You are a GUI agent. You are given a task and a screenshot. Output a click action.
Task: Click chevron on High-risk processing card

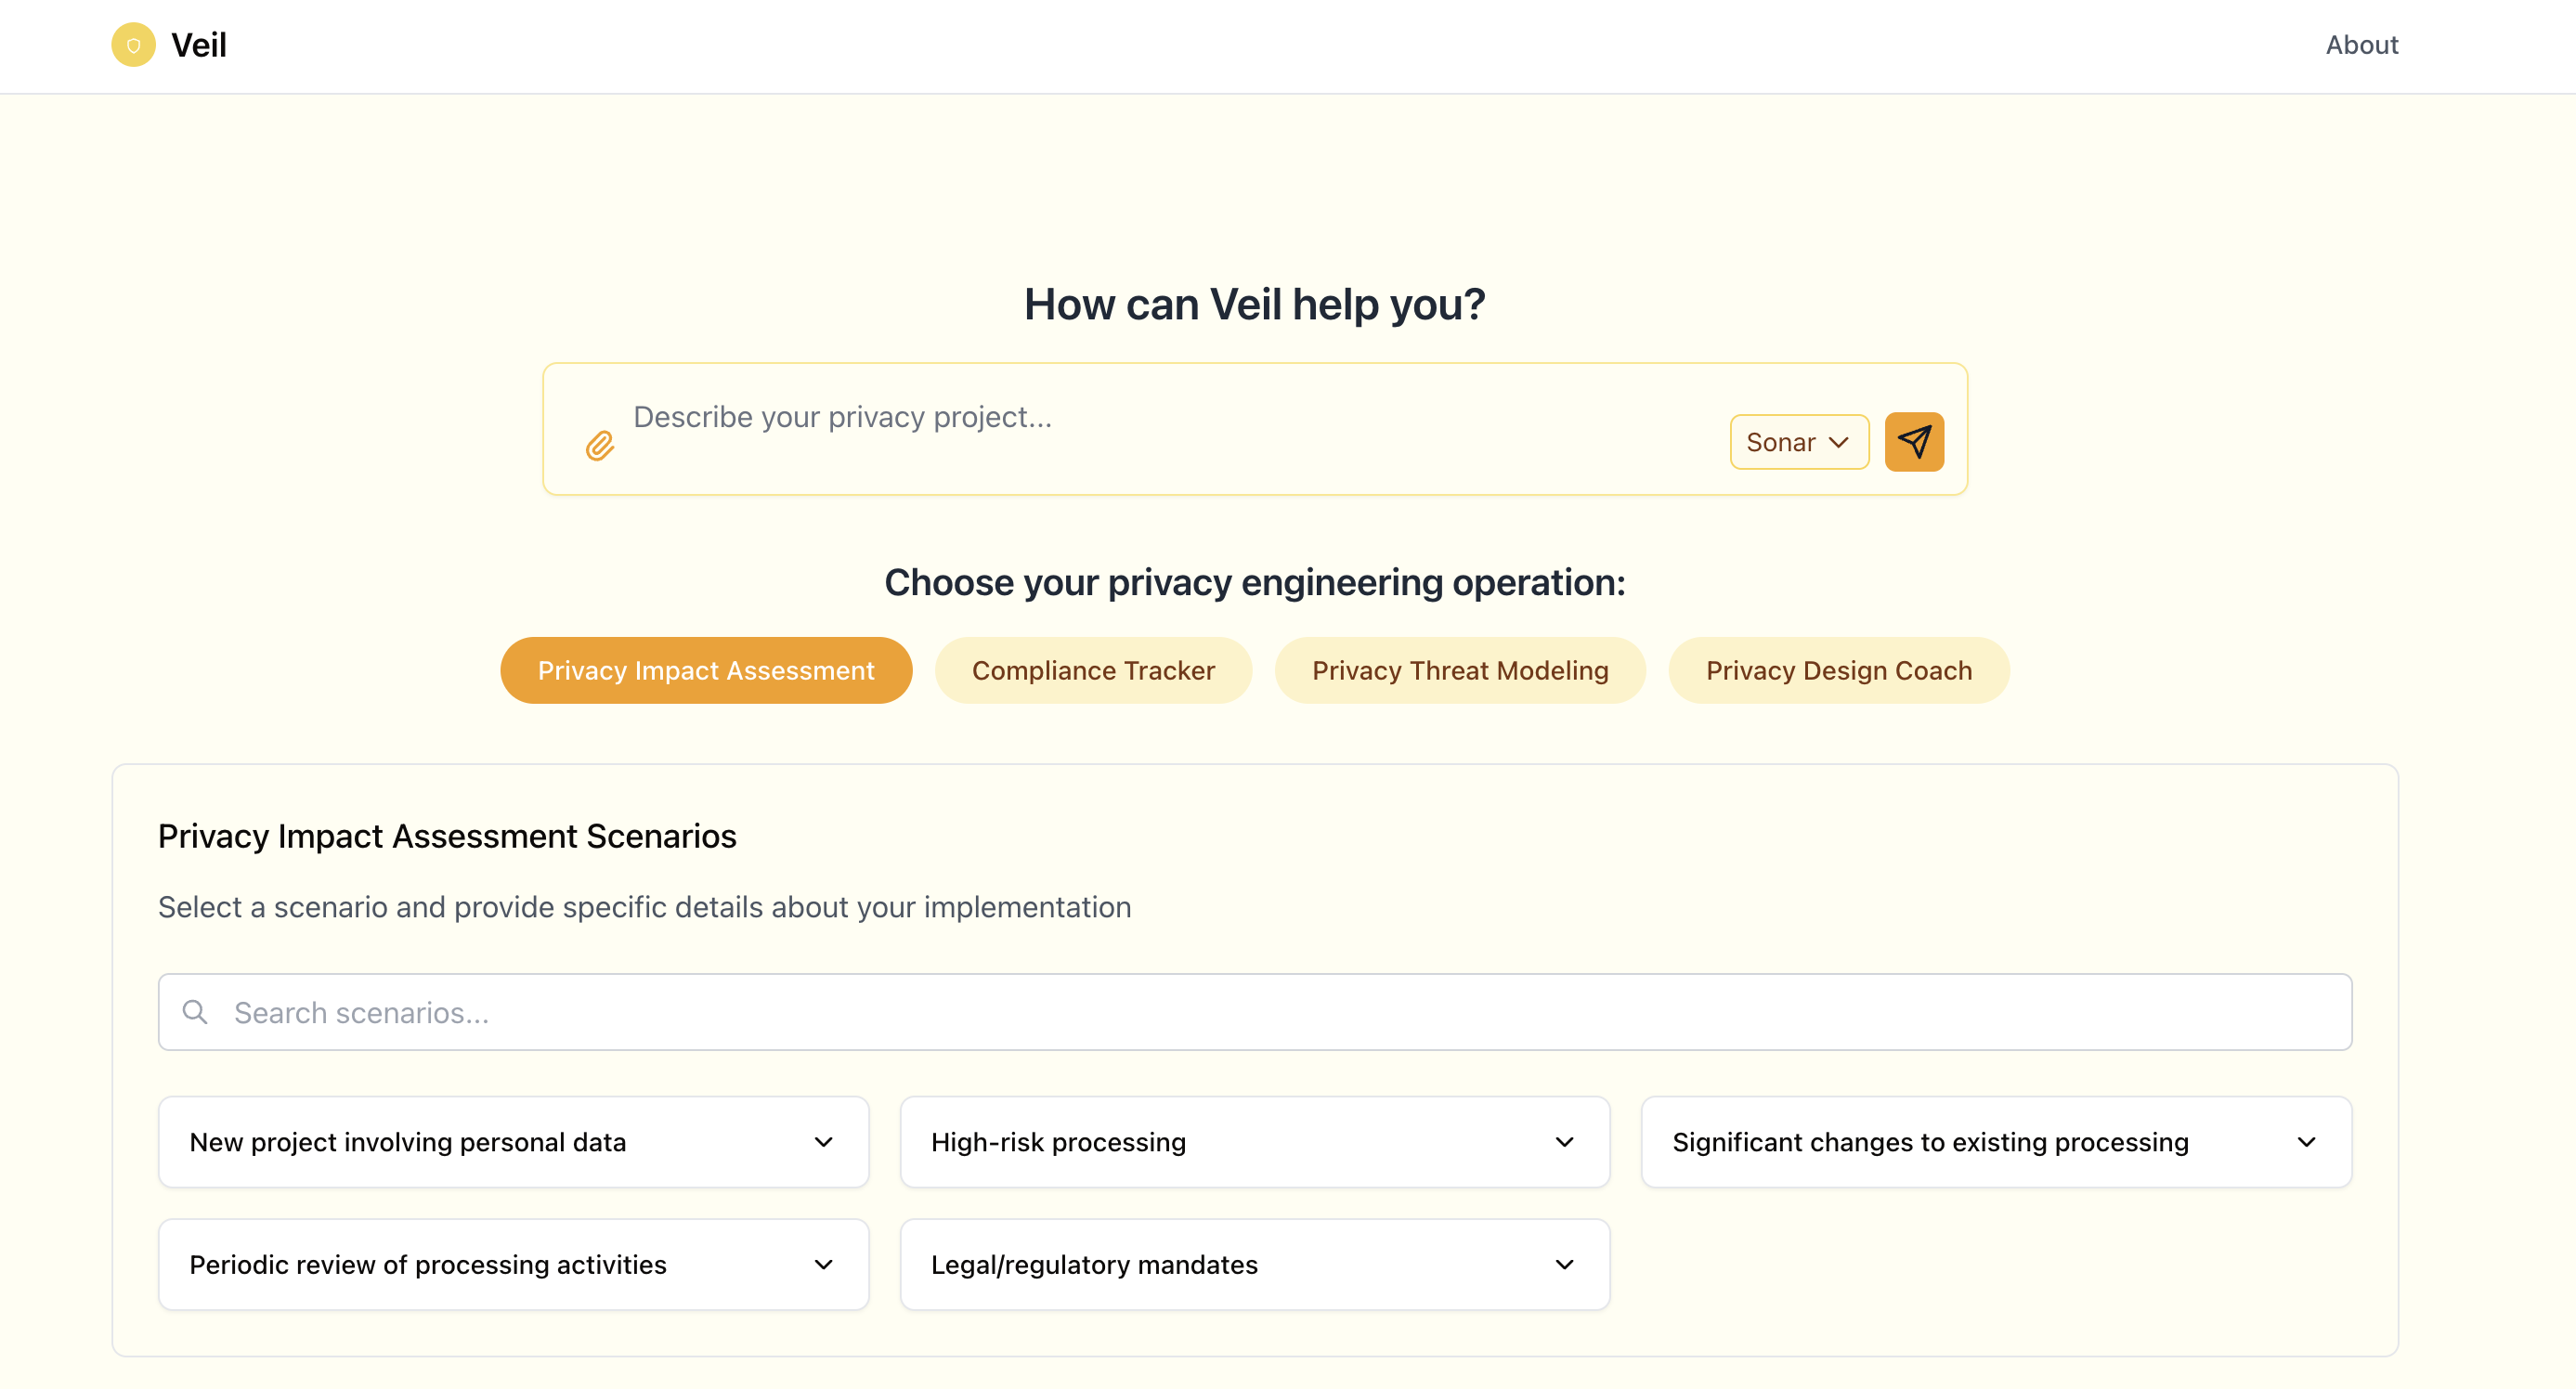pos(1564,1142)
